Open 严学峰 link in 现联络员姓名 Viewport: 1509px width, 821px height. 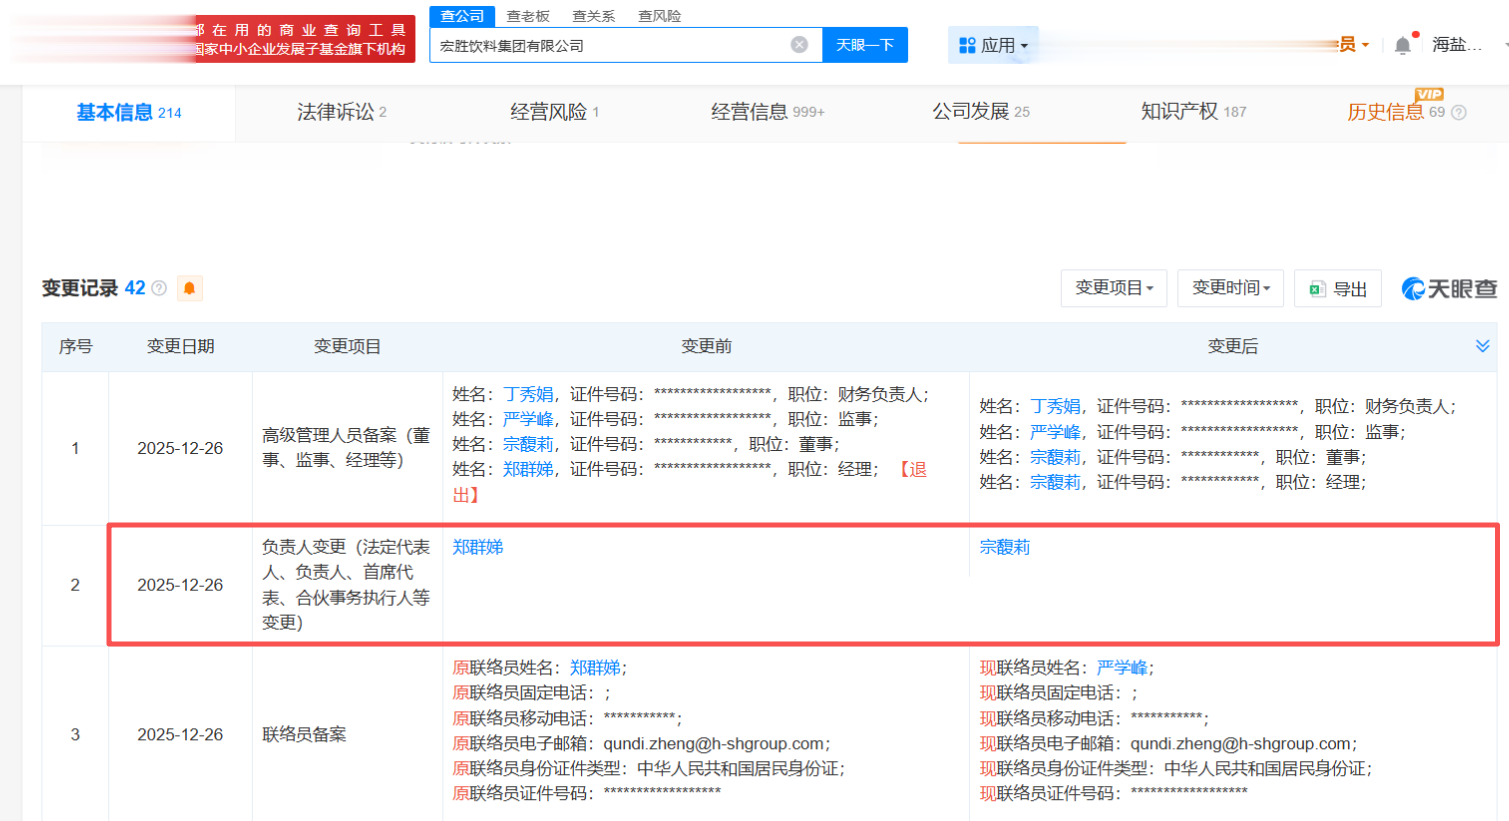pyautogui.click(x=1121, y=668)
